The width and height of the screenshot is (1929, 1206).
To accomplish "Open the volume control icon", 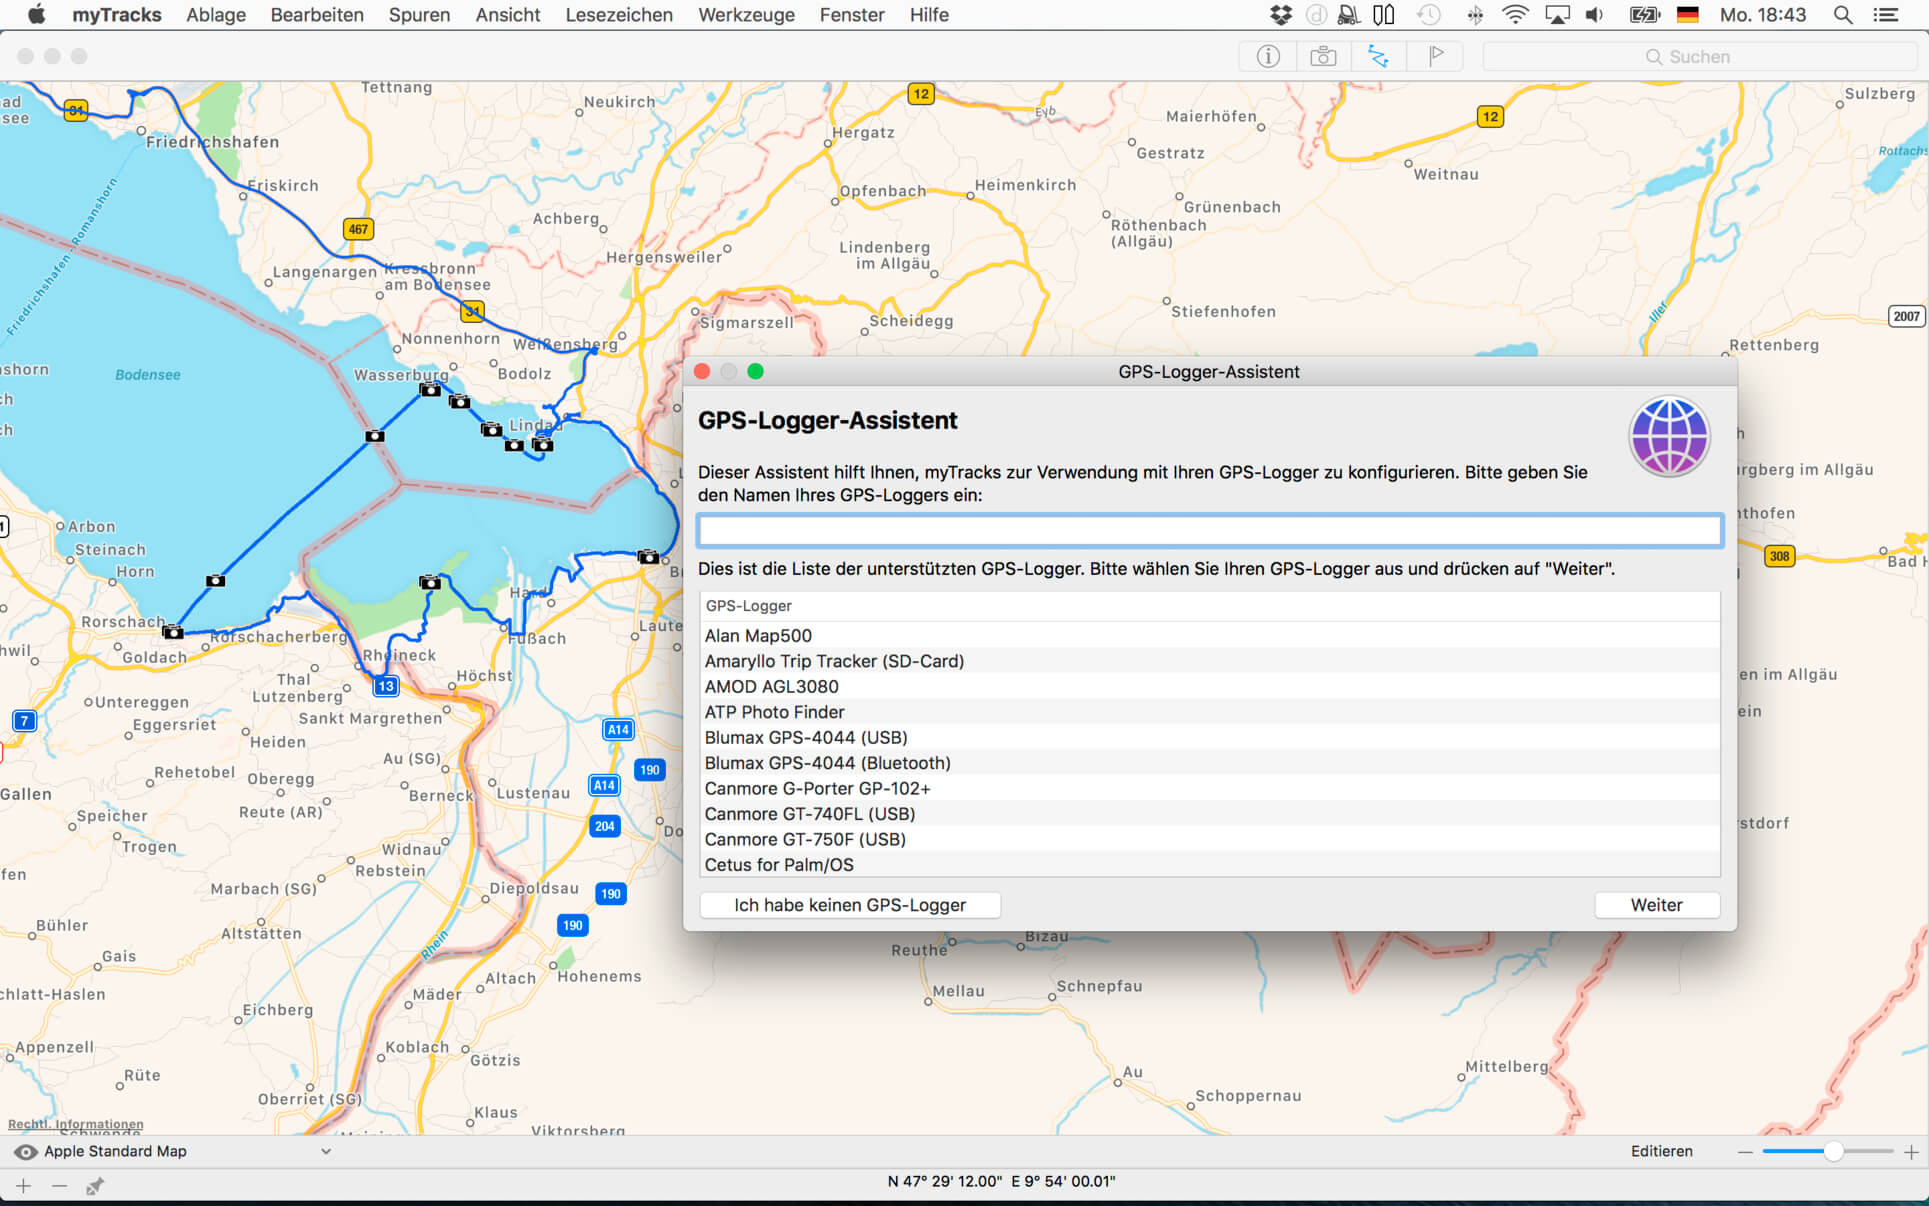I will 1595,15.
